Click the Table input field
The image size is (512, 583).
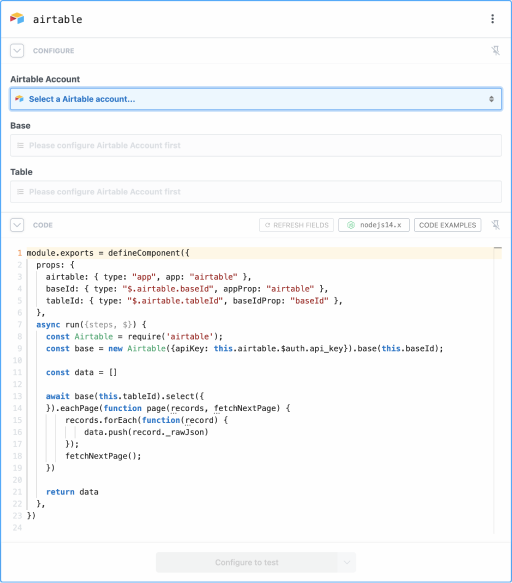[256, 192]
